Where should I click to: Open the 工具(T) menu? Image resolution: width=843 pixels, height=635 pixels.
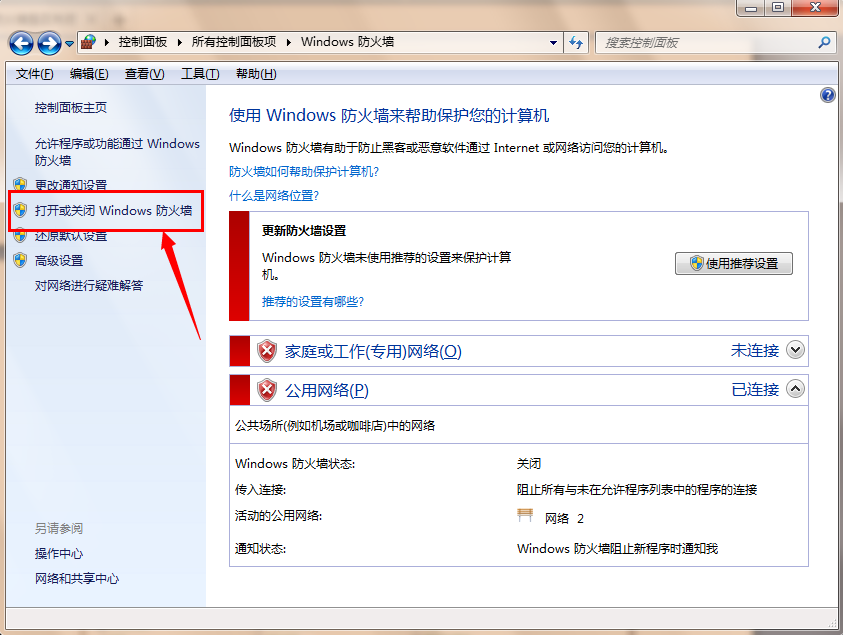pos(200,74)
